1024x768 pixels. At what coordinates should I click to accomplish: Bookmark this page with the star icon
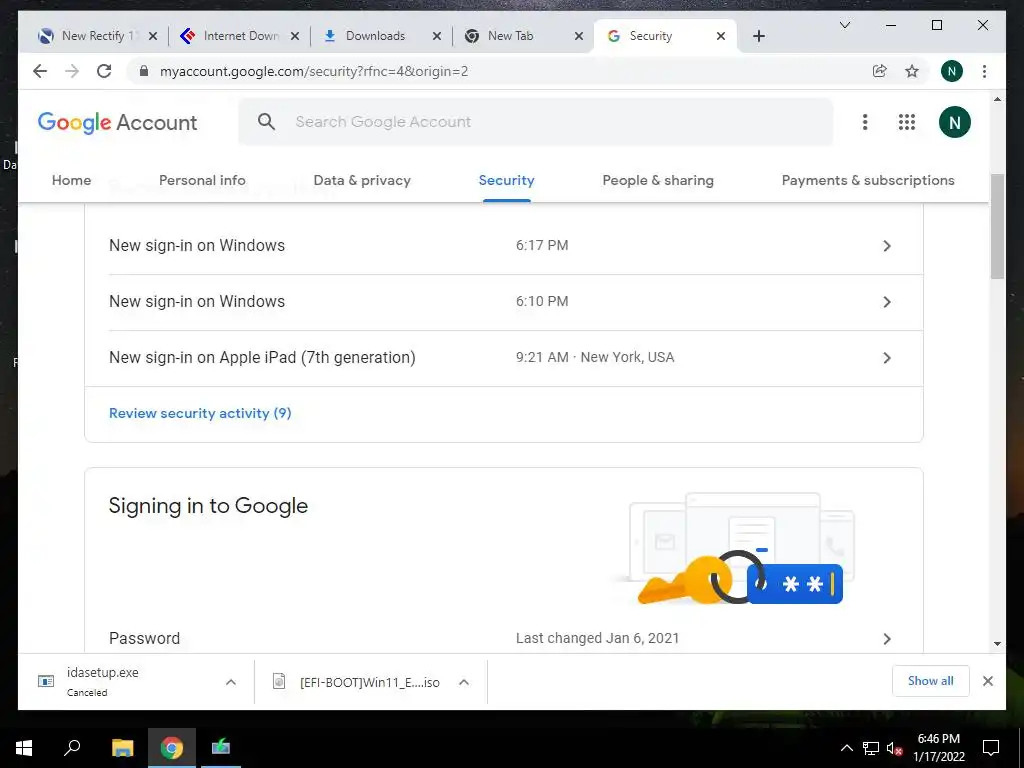pyautogui.click(x=912, y=71)
